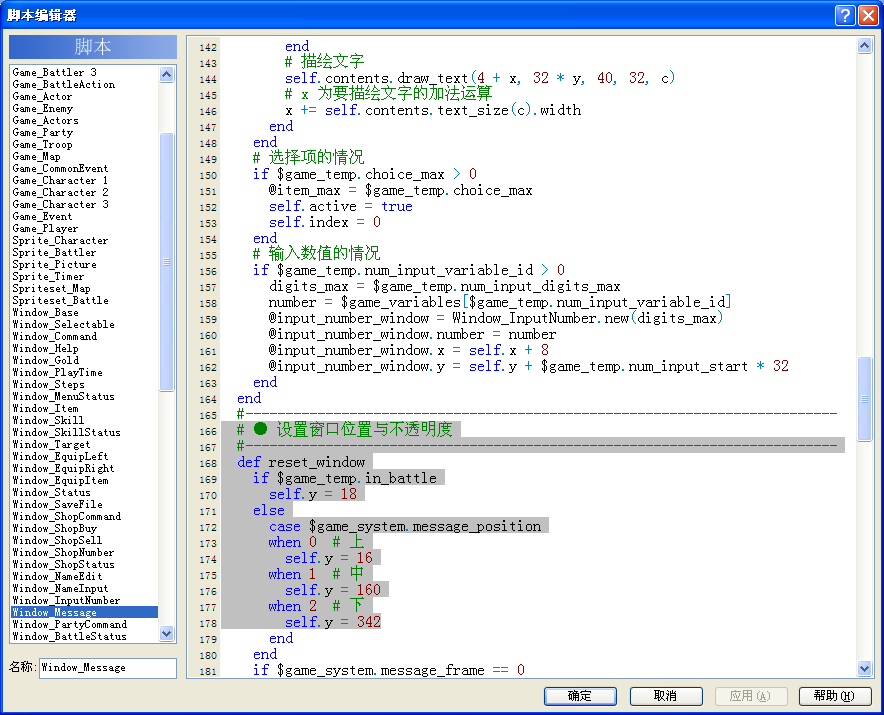Click code editor scroll down arrow

(864, 669)
